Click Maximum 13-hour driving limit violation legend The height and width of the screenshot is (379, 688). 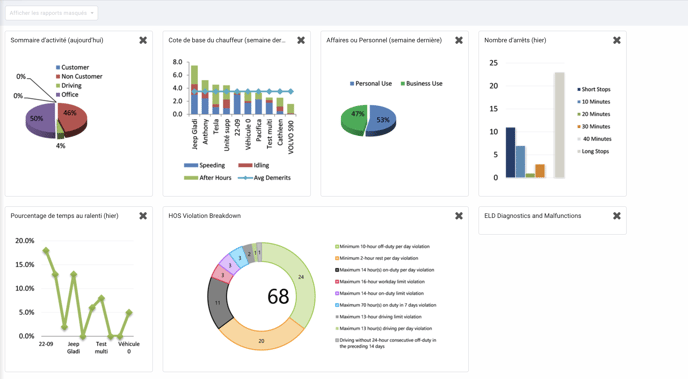click(x=378, y=317)
